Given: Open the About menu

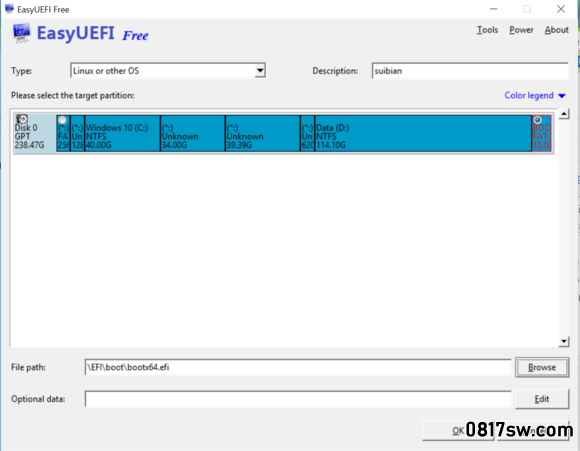Looking at the screenshot, I should click(556, 30).
